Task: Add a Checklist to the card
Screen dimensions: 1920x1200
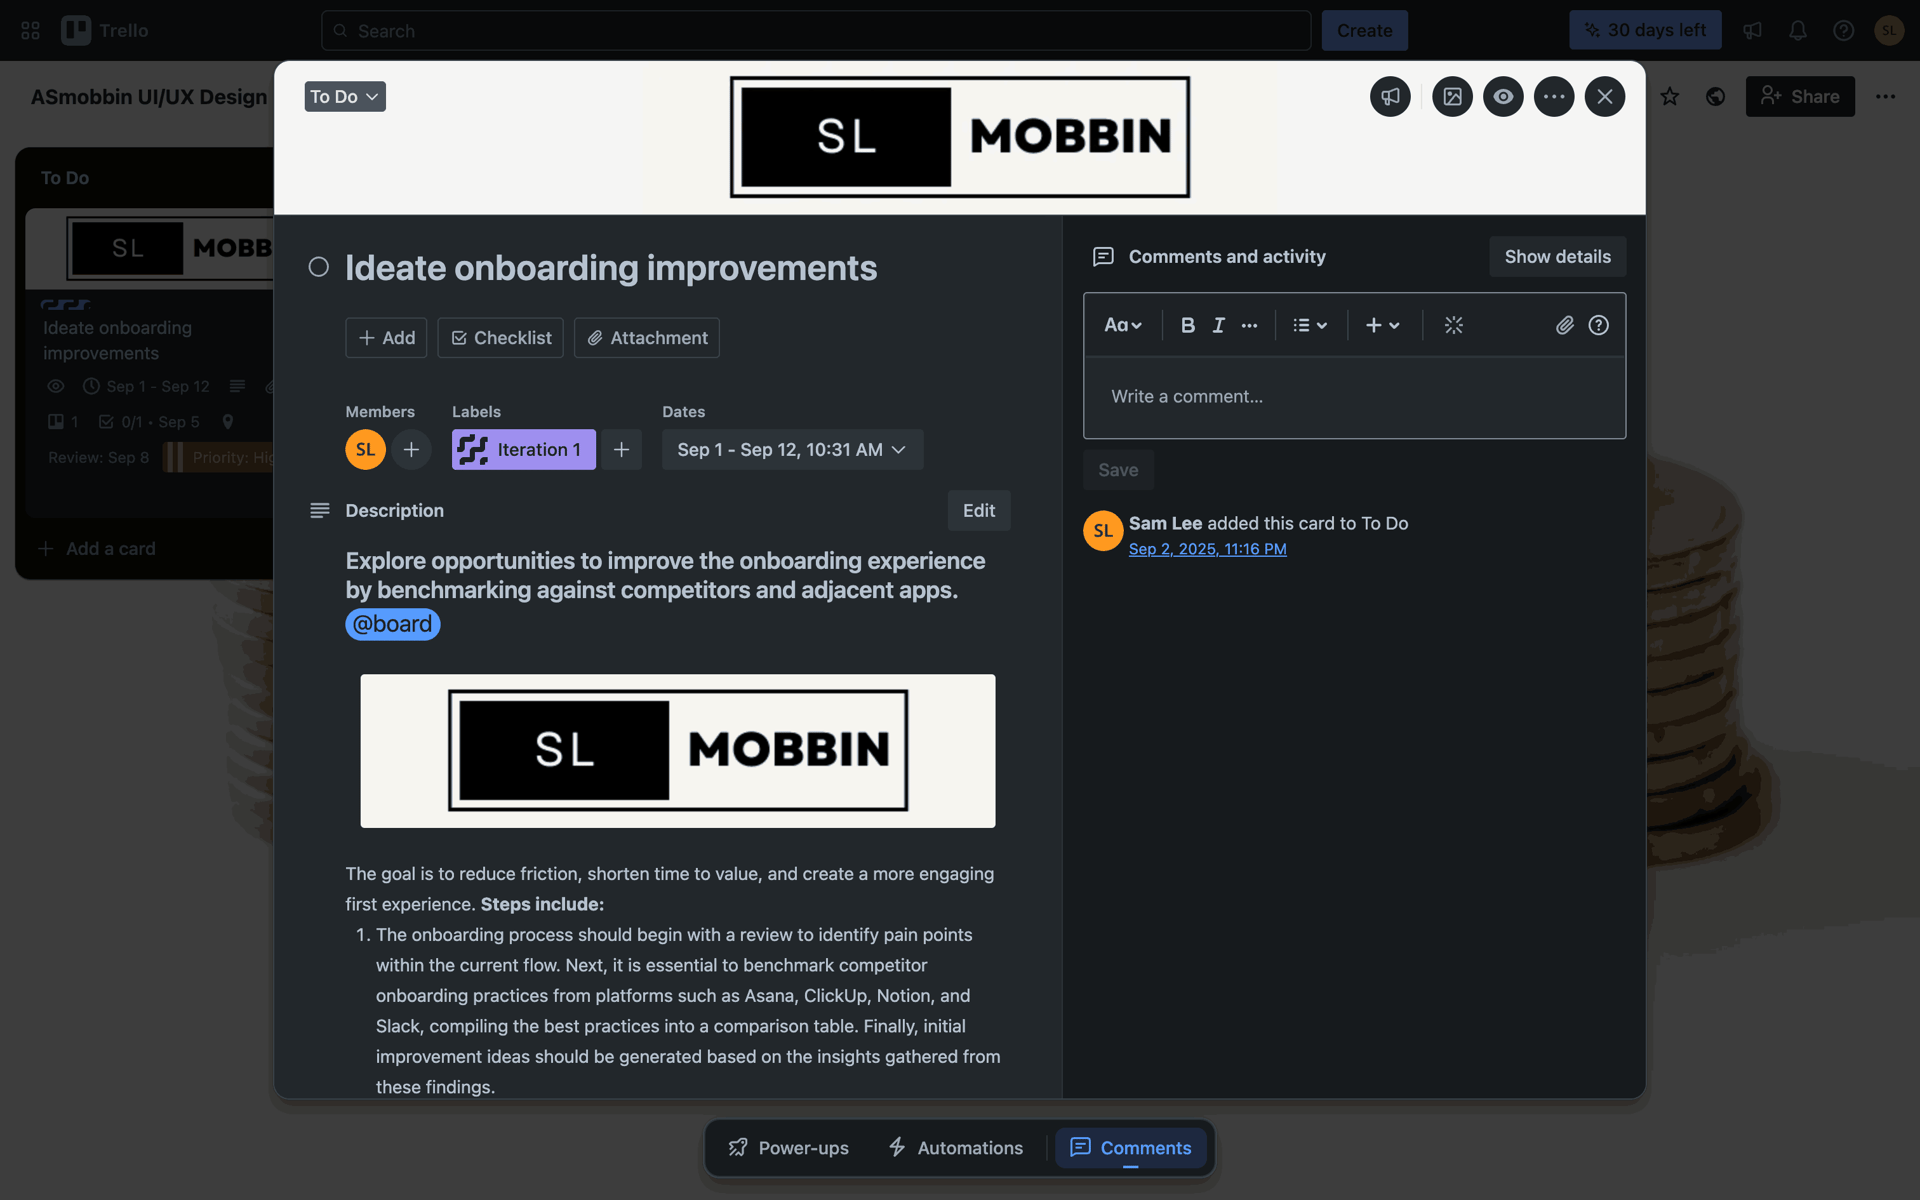Action: tap(500, 338)
